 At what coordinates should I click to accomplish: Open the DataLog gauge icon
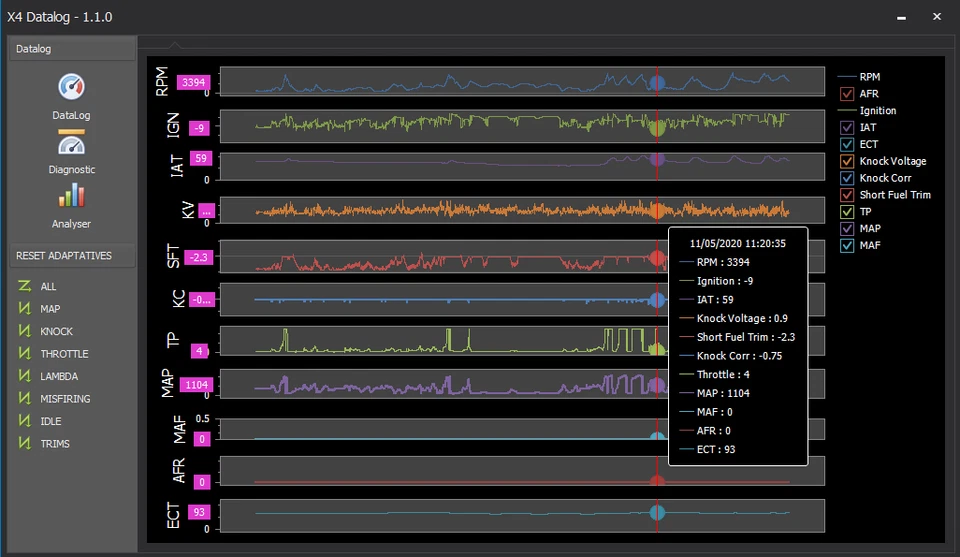pyautogui.click(x=72, y=87)
